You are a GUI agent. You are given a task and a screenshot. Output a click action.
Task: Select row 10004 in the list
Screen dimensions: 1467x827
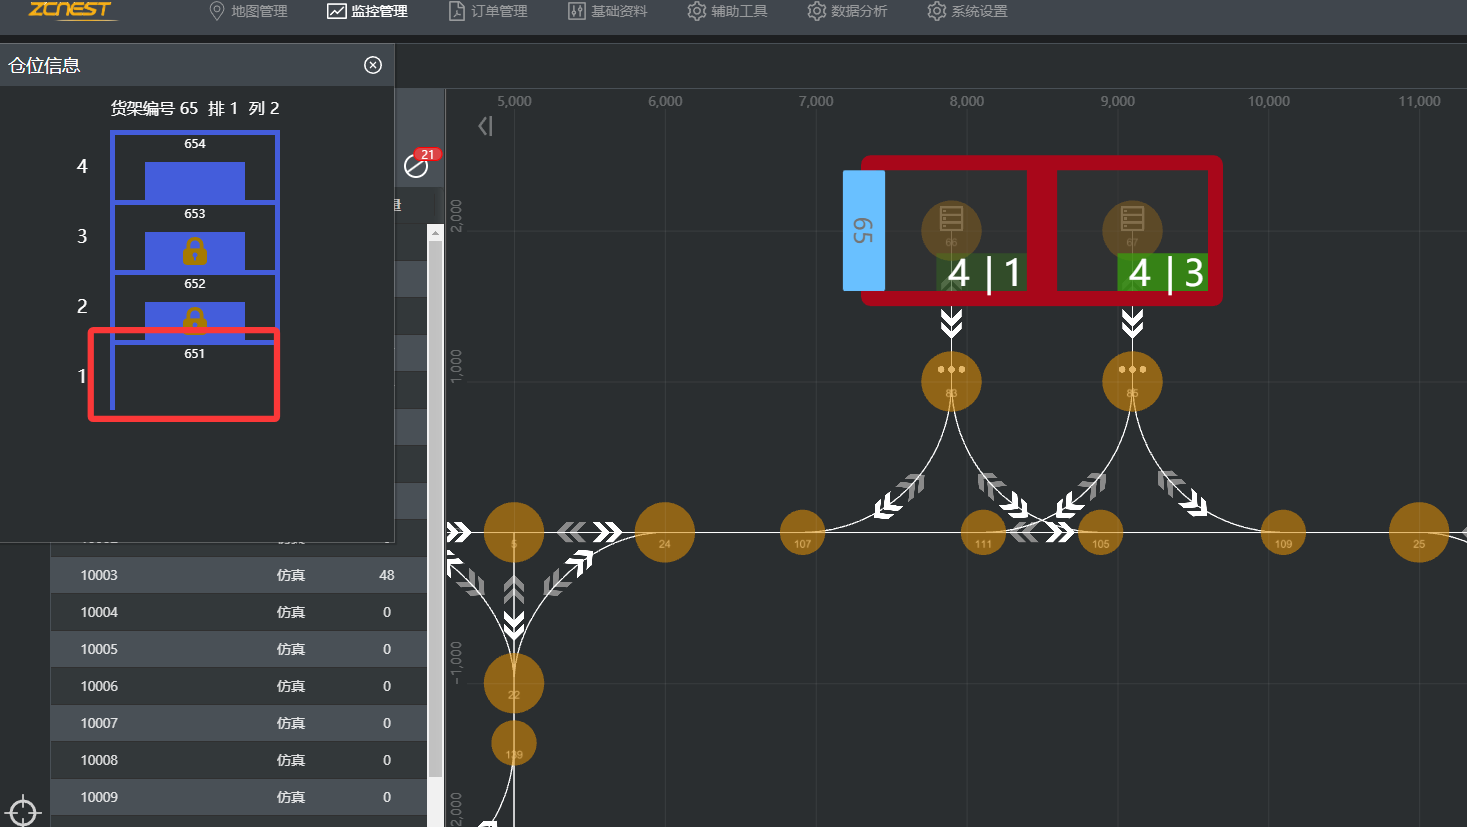(239, 612)
